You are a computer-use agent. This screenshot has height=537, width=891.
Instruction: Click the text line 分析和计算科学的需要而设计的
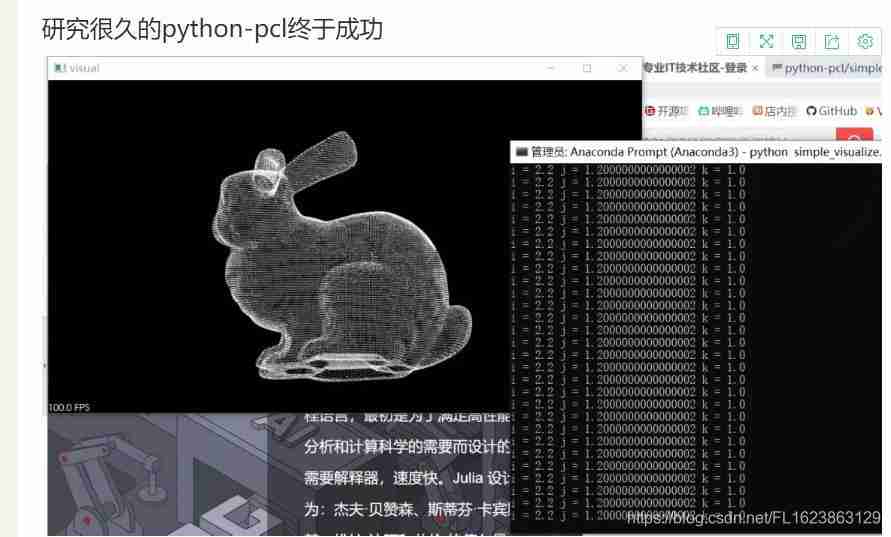[407, 447]
